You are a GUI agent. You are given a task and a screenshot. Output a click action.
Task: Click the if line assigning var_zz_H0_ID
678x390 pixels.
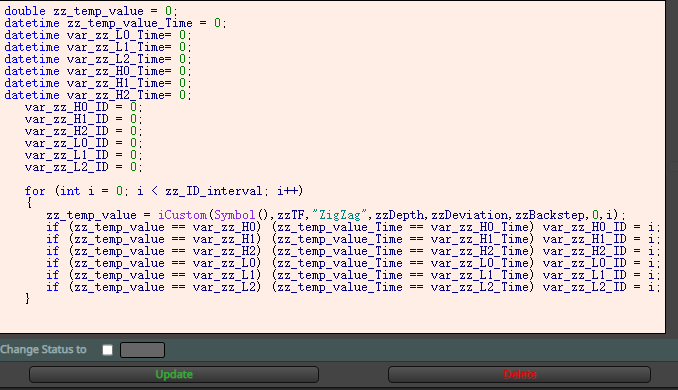coord(353,227)
